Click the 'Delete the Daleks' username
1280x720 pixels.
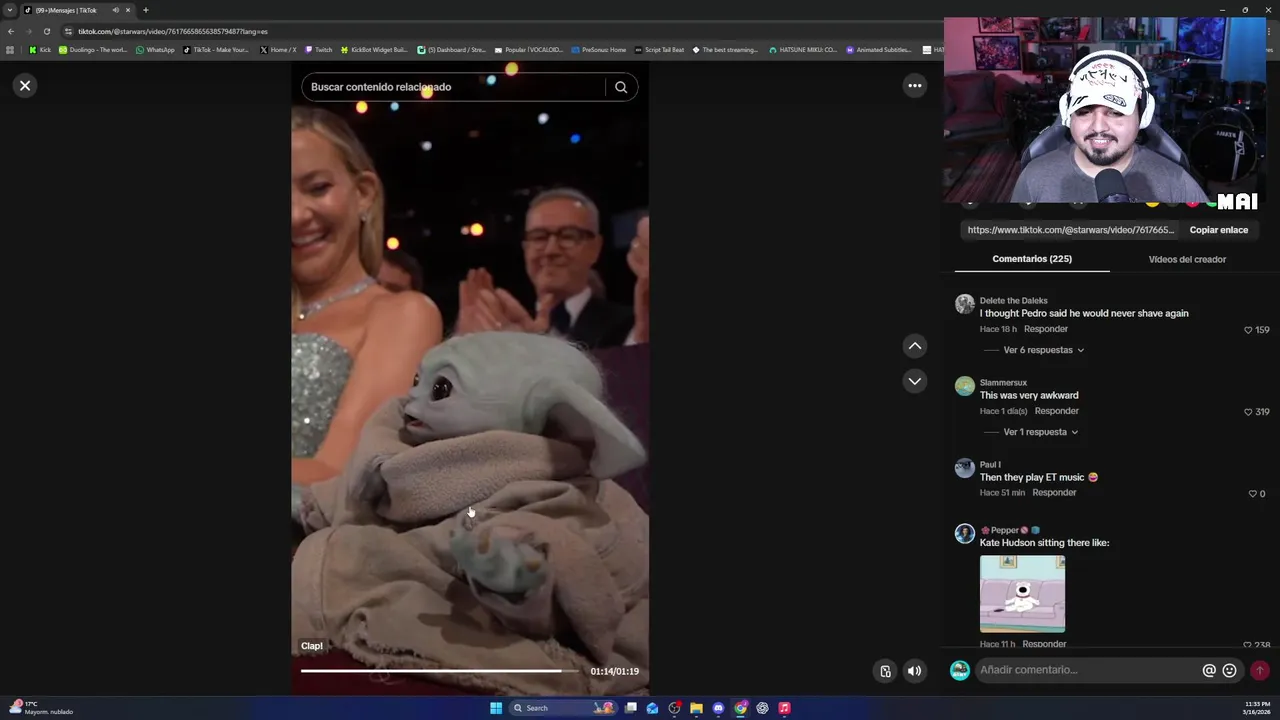[1013, 301]
